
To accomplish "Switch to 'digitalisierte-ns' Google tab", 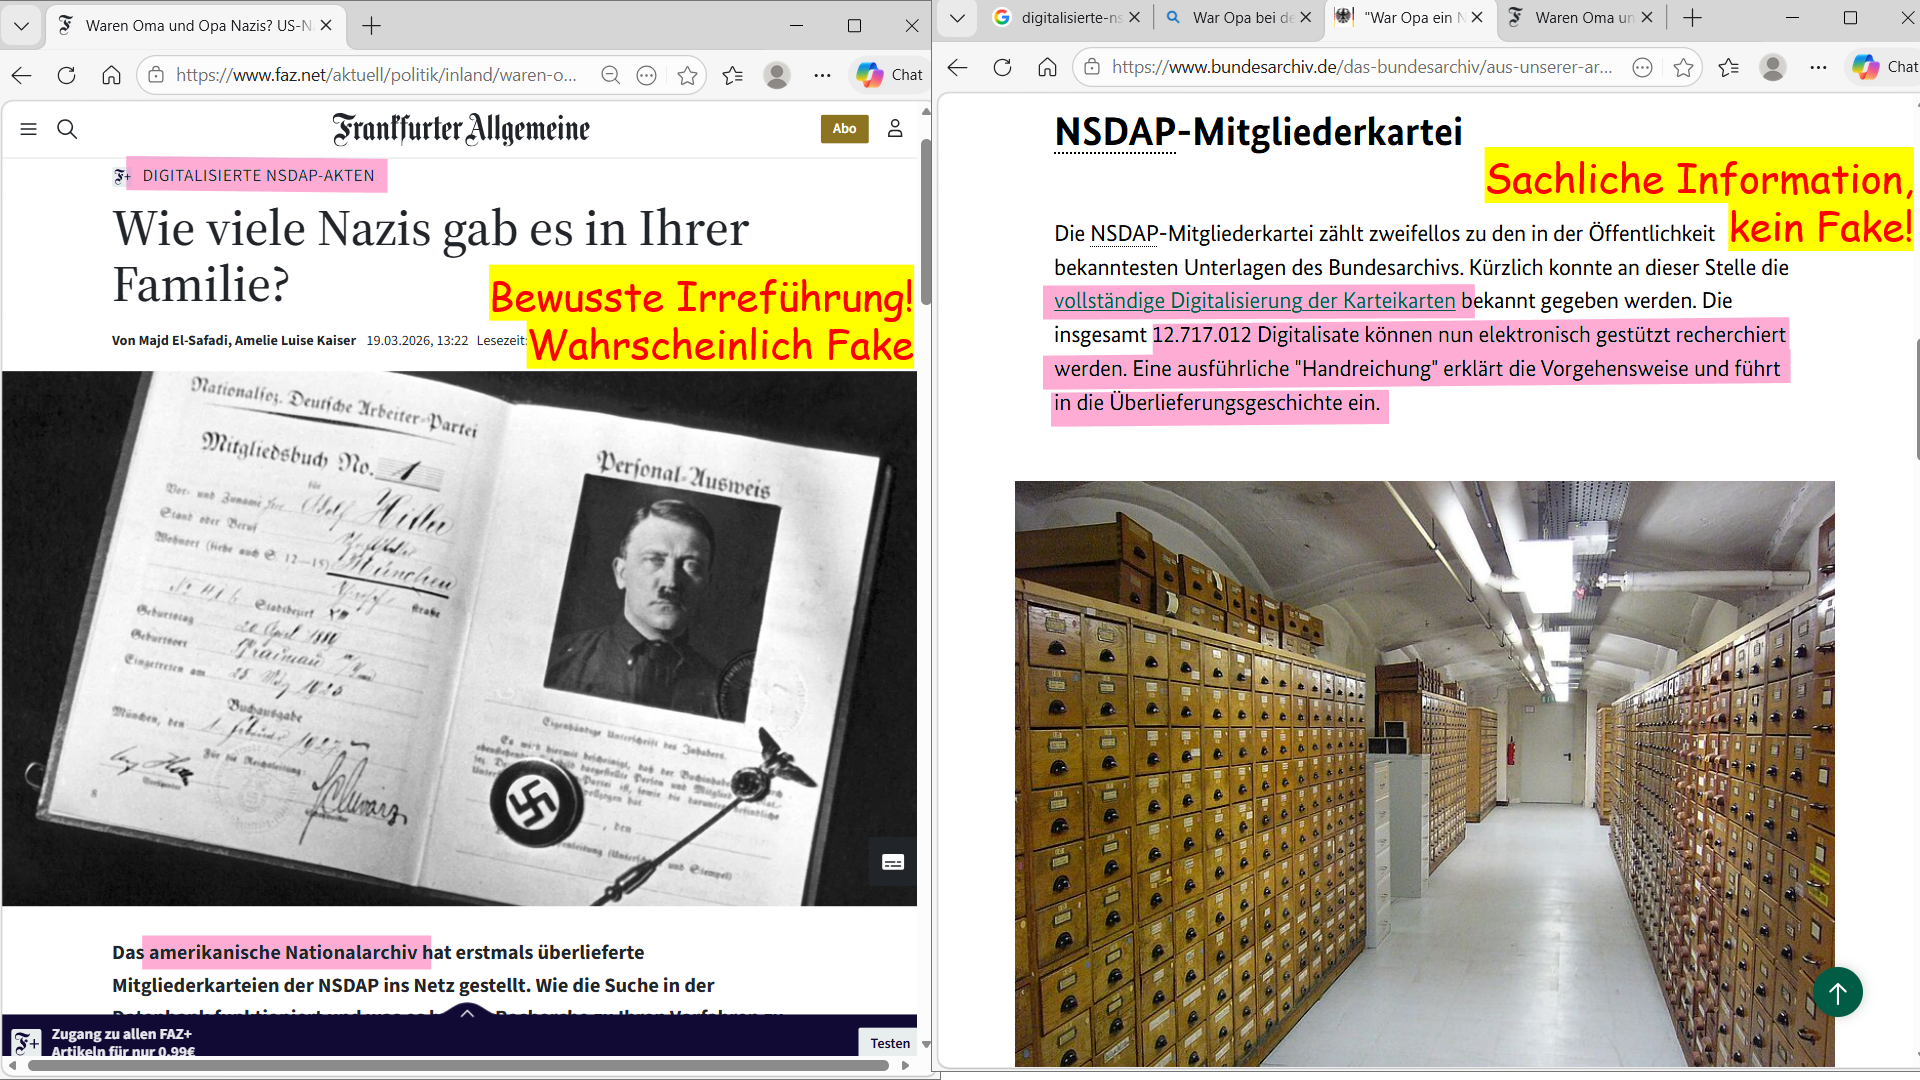I will [1068, 18].
